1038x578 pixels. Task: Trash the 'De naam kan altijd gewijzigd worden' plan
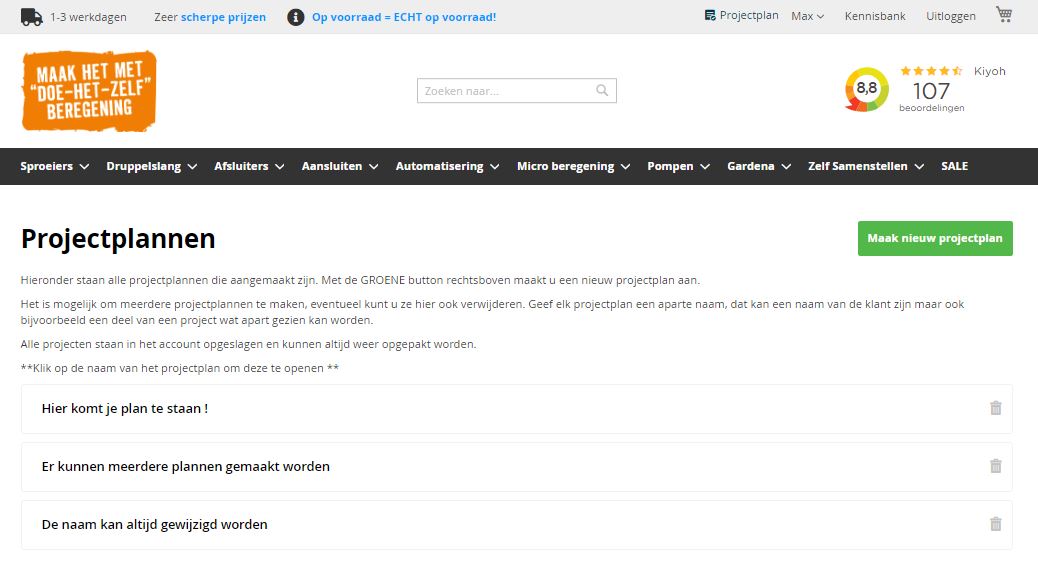pyautogui.click(x=995, y=524)
